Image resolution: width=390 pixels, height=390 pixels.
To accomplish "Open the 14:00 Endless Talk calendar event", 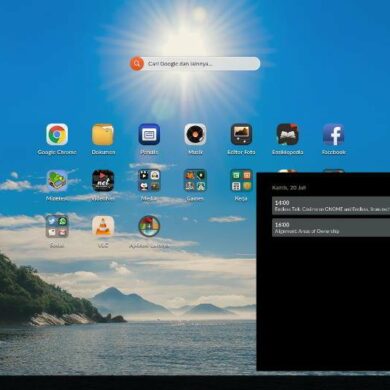I will (331, 206).
